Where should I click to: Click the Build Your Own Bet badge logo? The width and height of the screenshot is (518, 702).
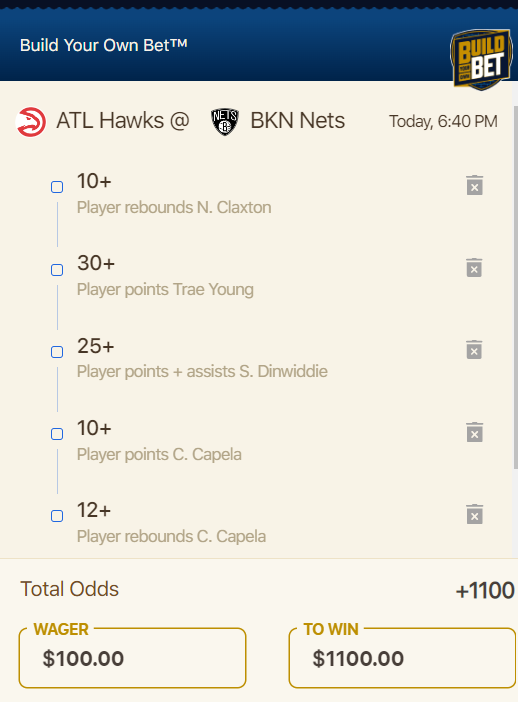pos(481,59)
